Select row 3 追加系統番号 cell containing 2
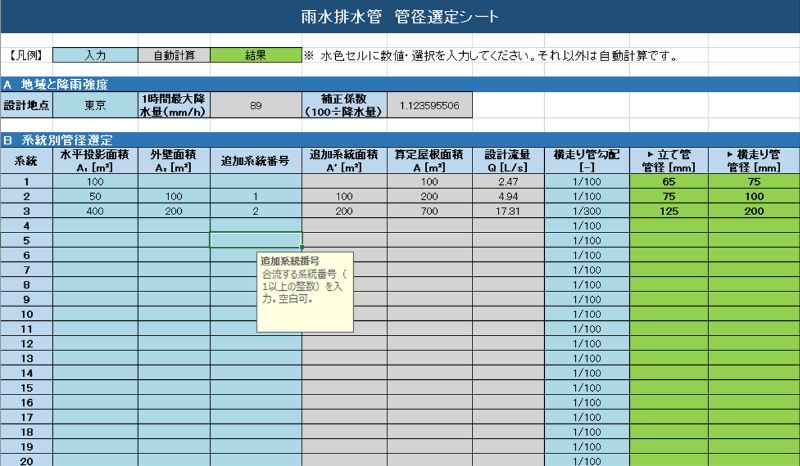The width and height of the screenshot is (800, 466). 255,212
